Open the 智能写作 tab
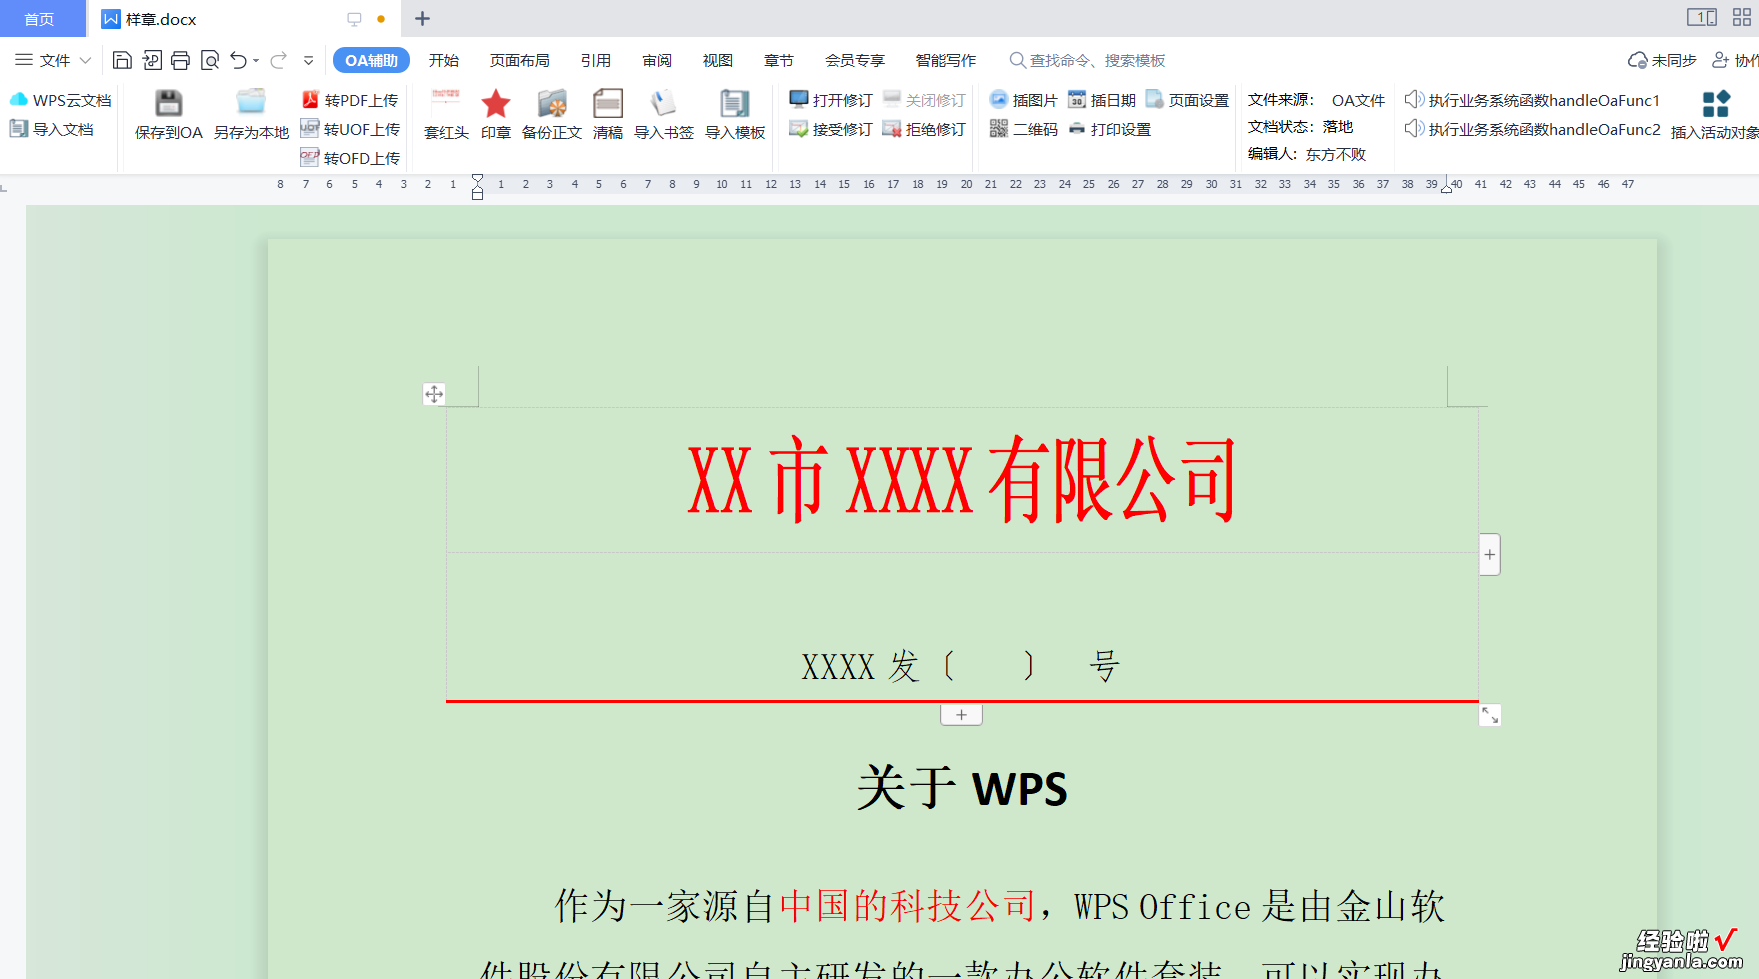Image resolution: width=1759 pixels, height=979 pixels. click(946, 60)
